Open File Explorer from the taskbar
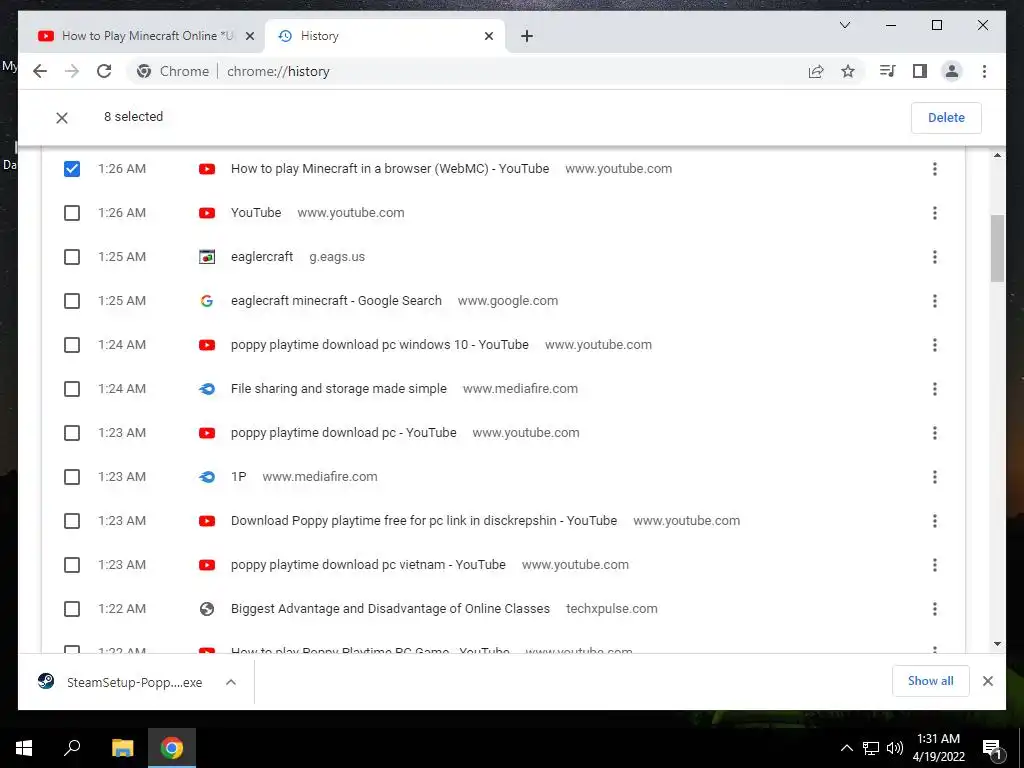This screenshot has height=768, width=1024. (x=122, y=748)
